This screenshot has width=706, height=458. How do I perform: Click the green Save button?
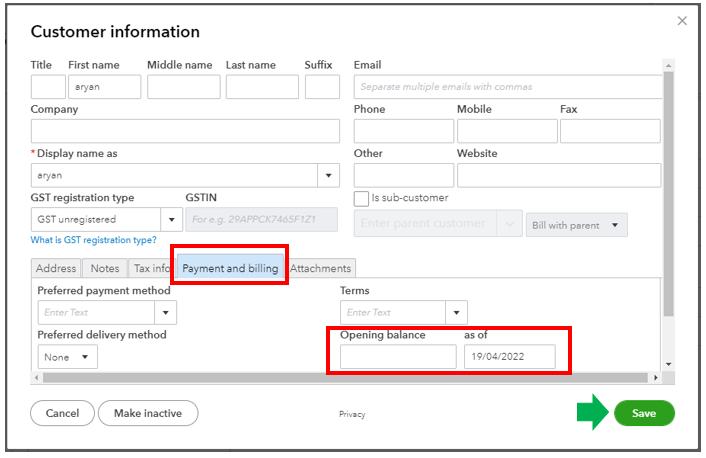point(644,413)
